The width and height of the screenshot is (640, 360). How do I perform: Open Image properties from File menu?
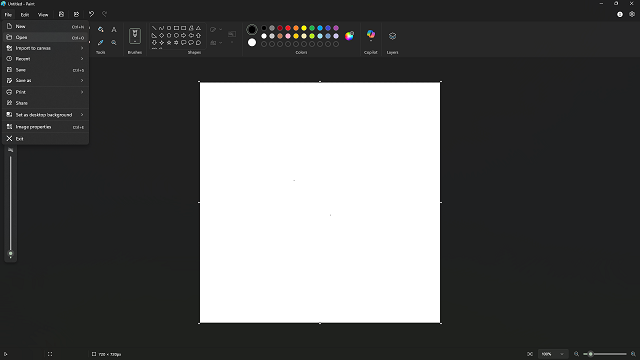point(45,127)
